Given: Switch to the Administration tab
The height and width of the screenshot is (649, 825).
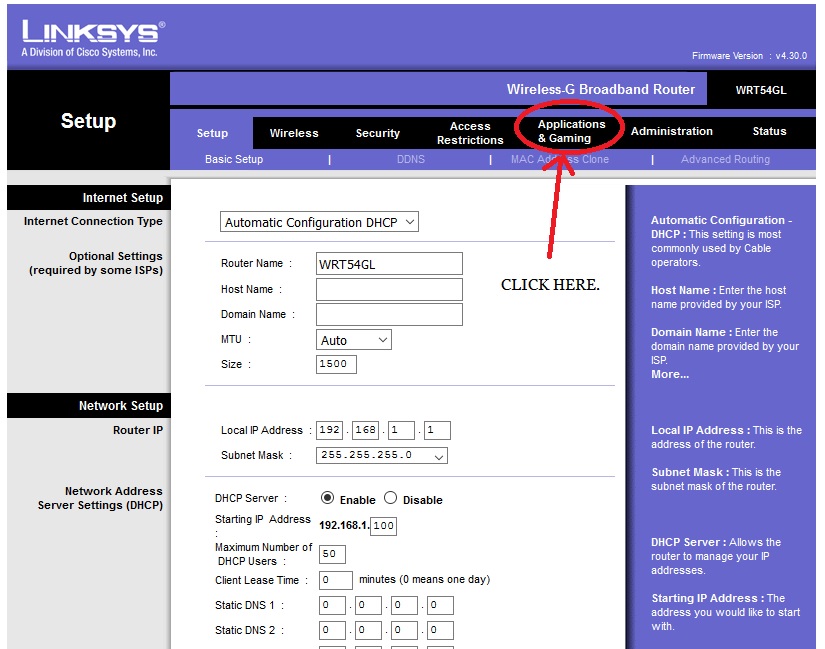Looking at the screenshot, I should click(671, 131).
